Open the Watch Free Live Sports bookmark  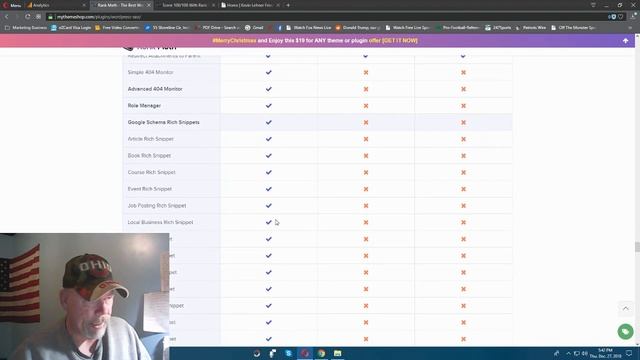pyautogui.click(x=408, y=28)
